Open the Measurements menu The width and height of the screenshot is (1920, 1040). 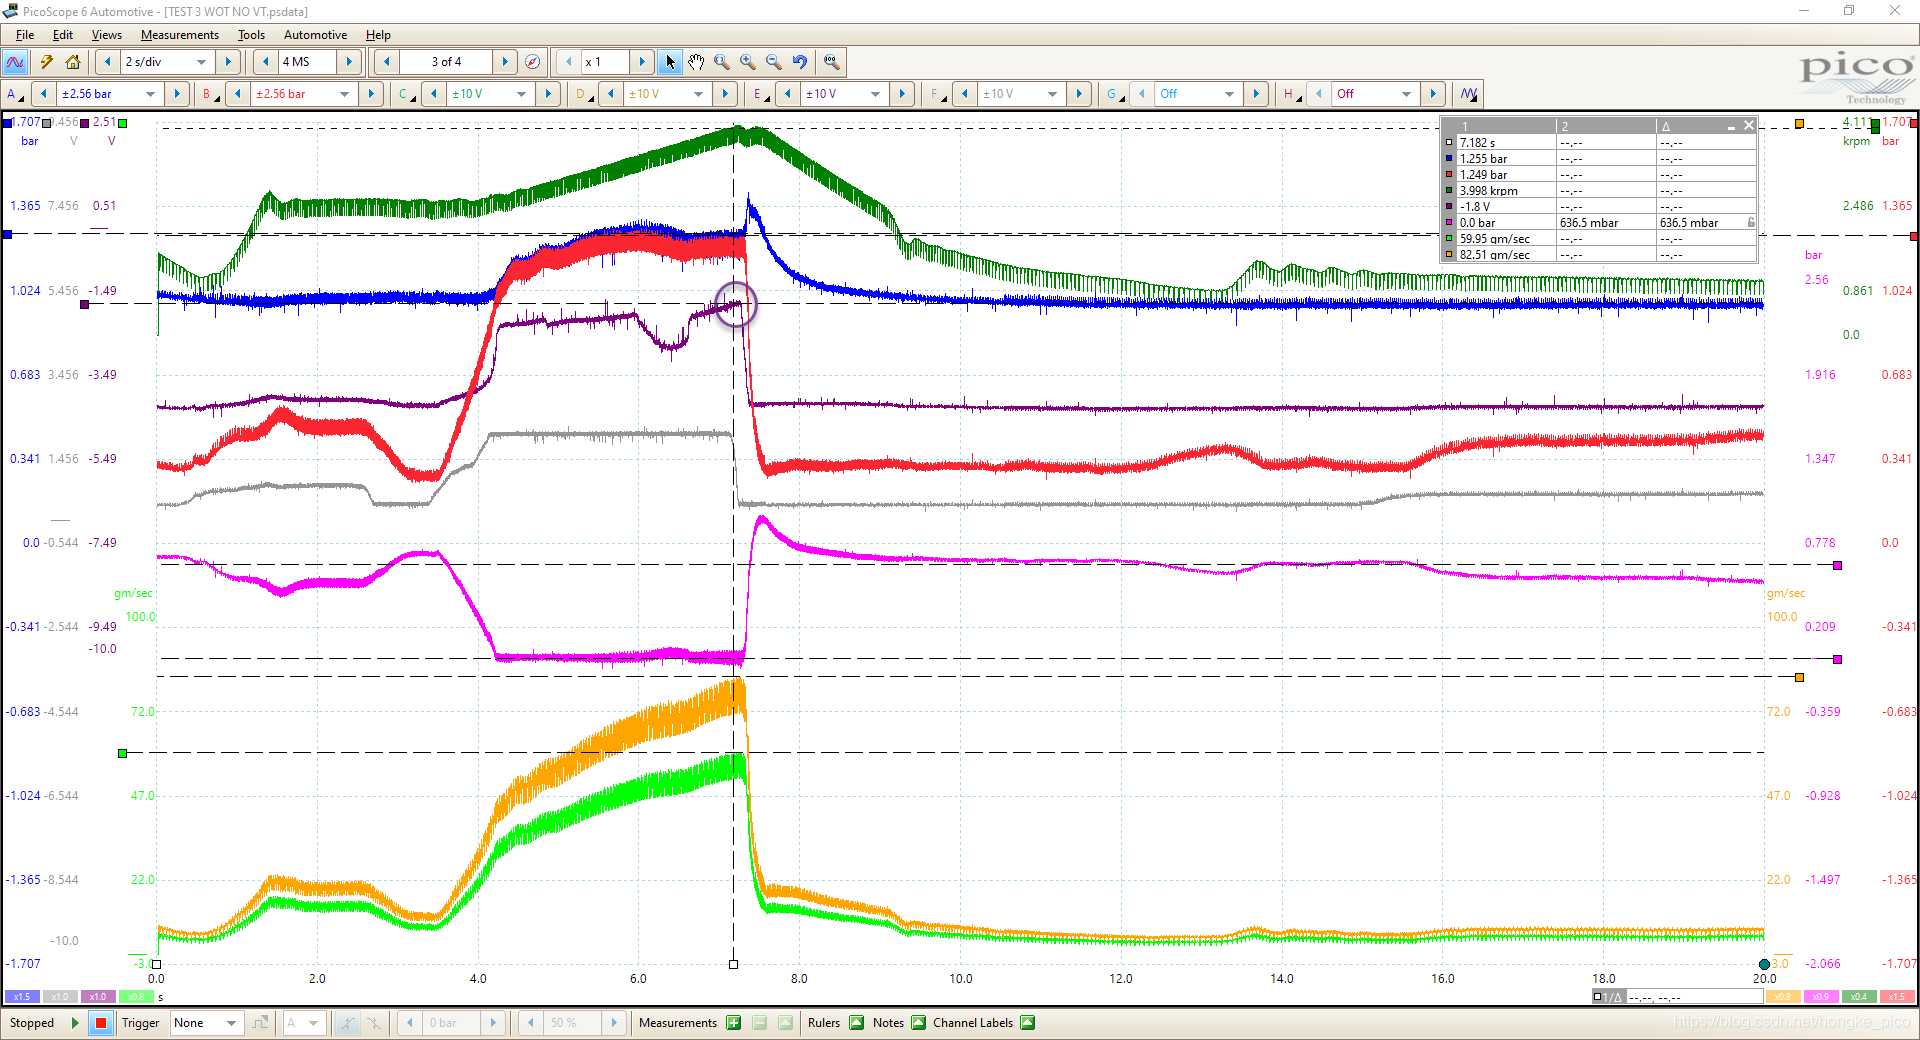(180, 35)
